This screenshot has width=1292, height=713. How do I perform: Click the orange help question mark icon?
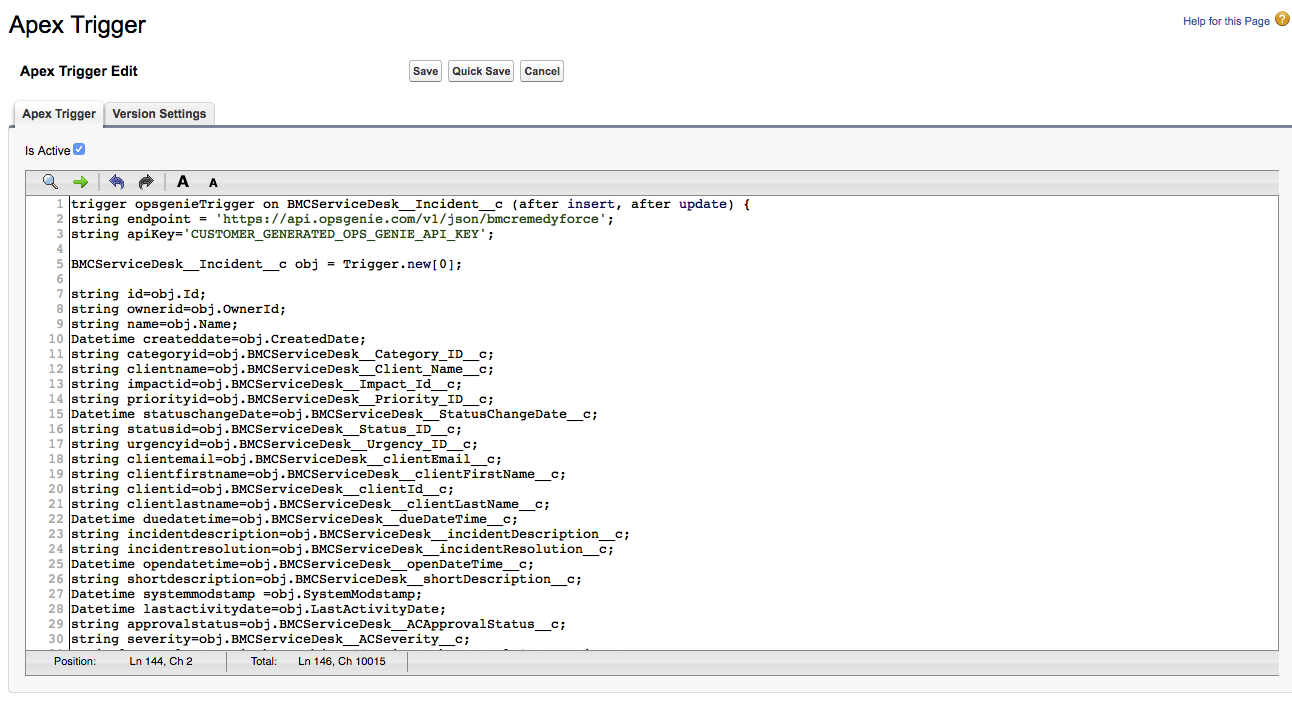(1282, 19)
